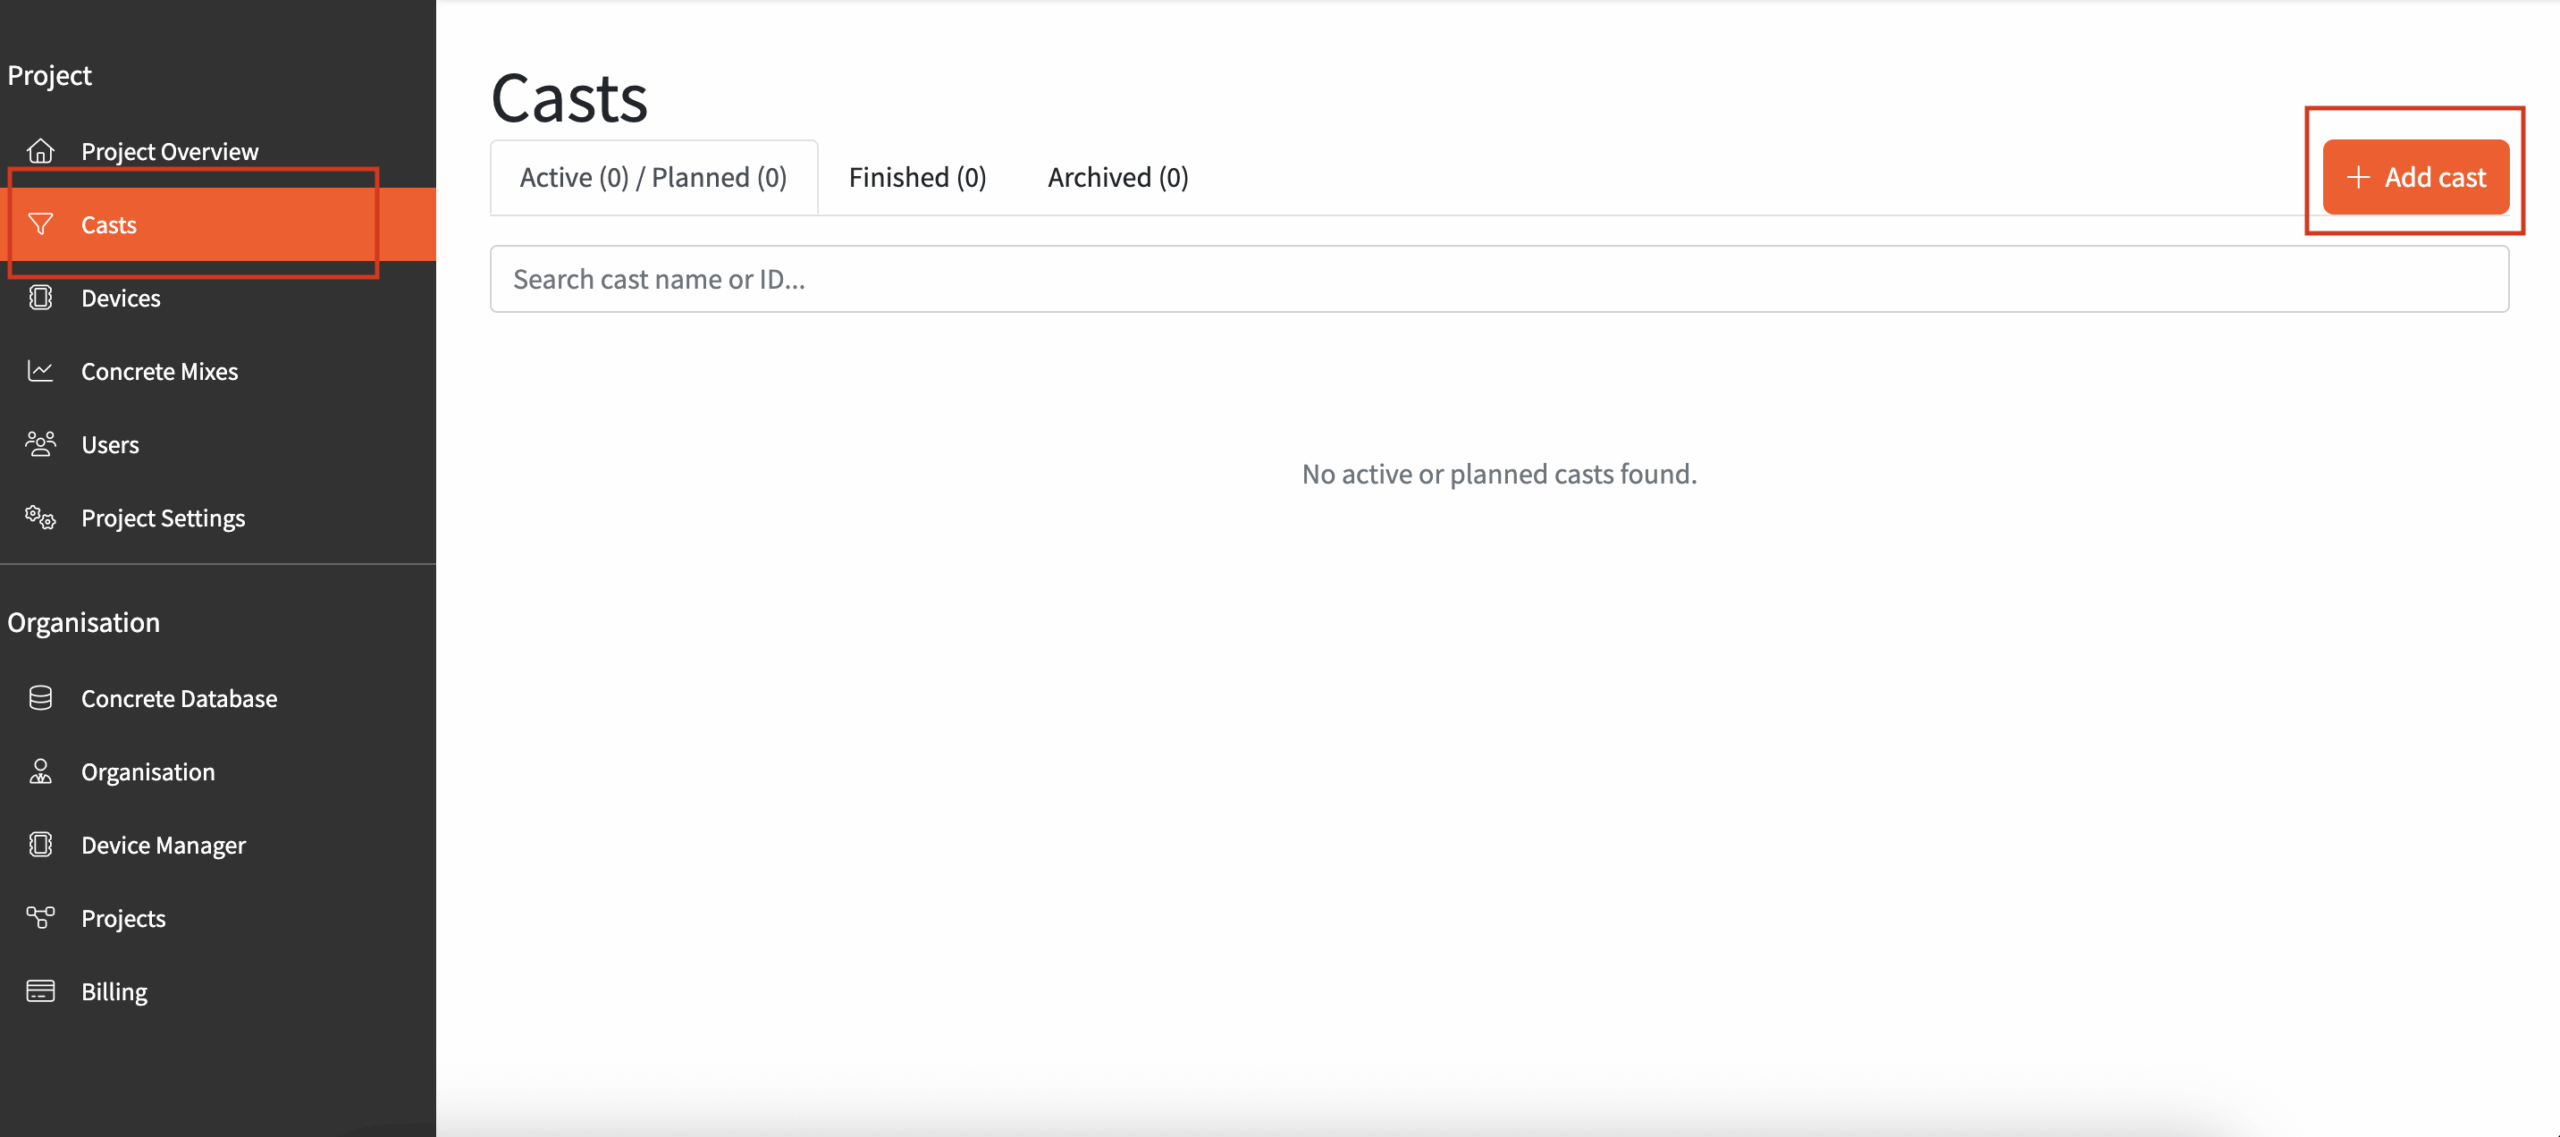Click the Concrete Mixes chart icon
Screen dimensions: 2560x1137
tap(40, 371)
